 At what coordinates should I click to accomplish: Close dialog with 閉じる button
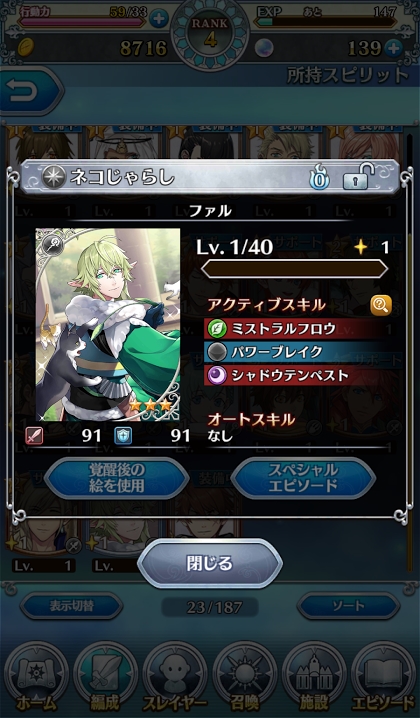210,563
